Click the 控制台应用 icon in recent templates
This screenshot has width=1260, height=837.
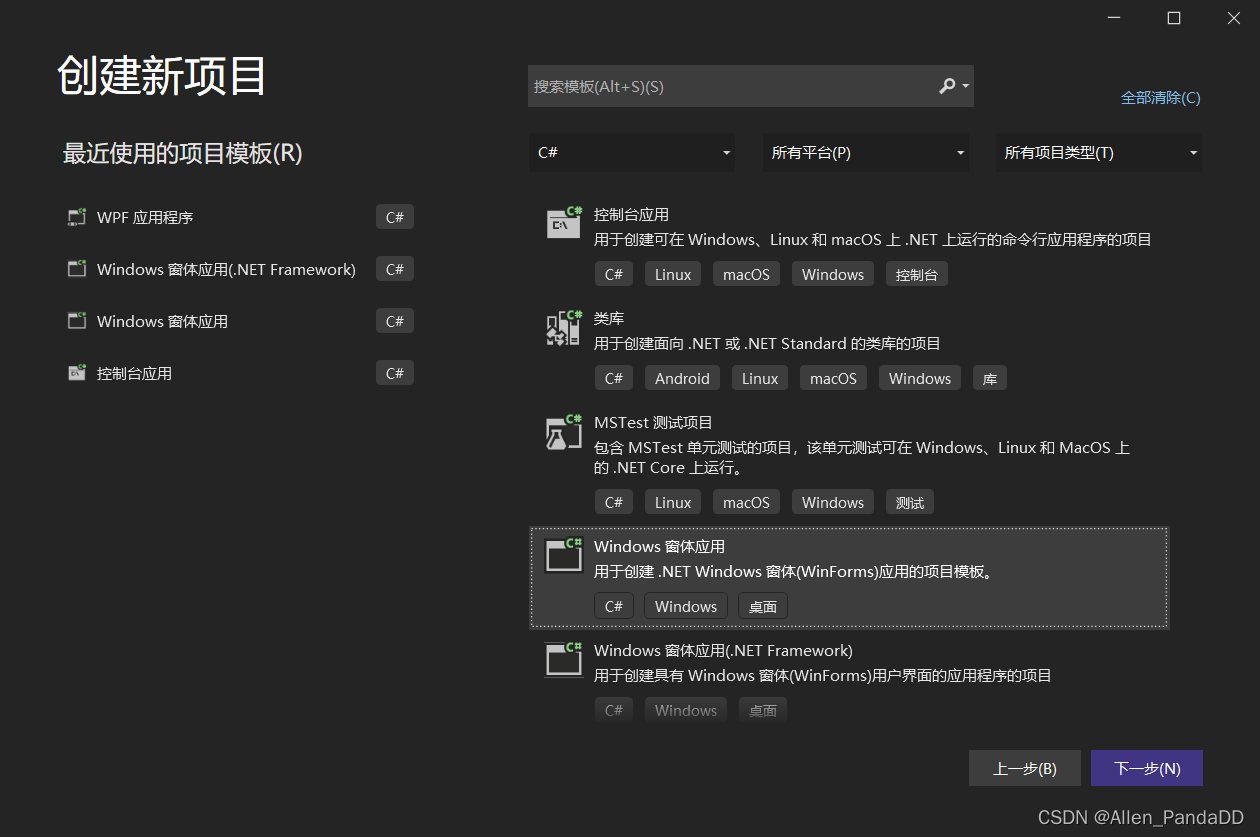click(x=77, y=373)
